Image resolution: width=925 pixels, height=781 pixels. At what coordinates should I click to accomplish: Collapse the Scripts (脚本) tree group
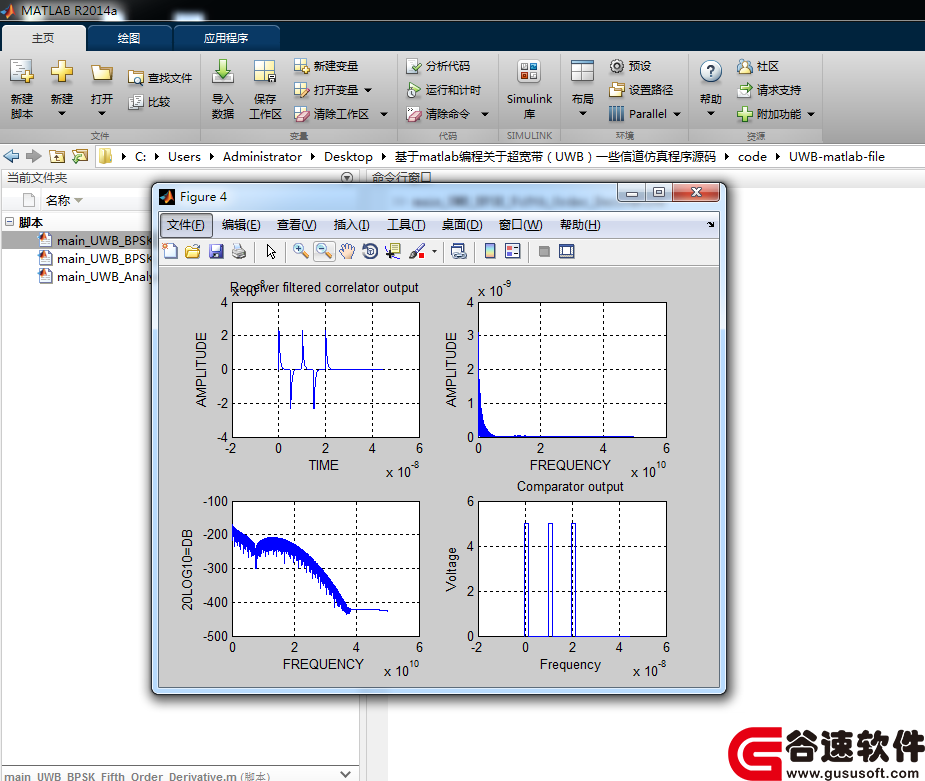coord(9,222)
